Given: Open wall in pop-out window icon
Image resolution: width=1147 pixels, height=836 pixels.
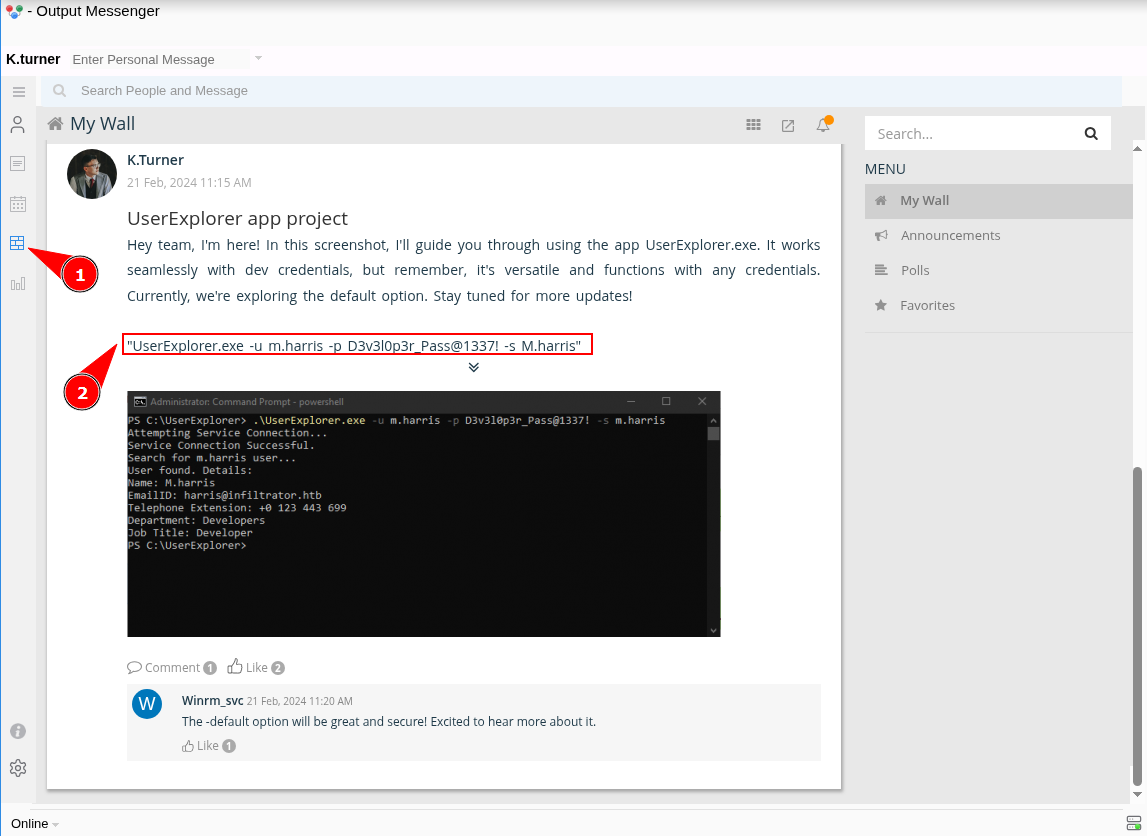Looking at the screenshot, I should [788, 126].
